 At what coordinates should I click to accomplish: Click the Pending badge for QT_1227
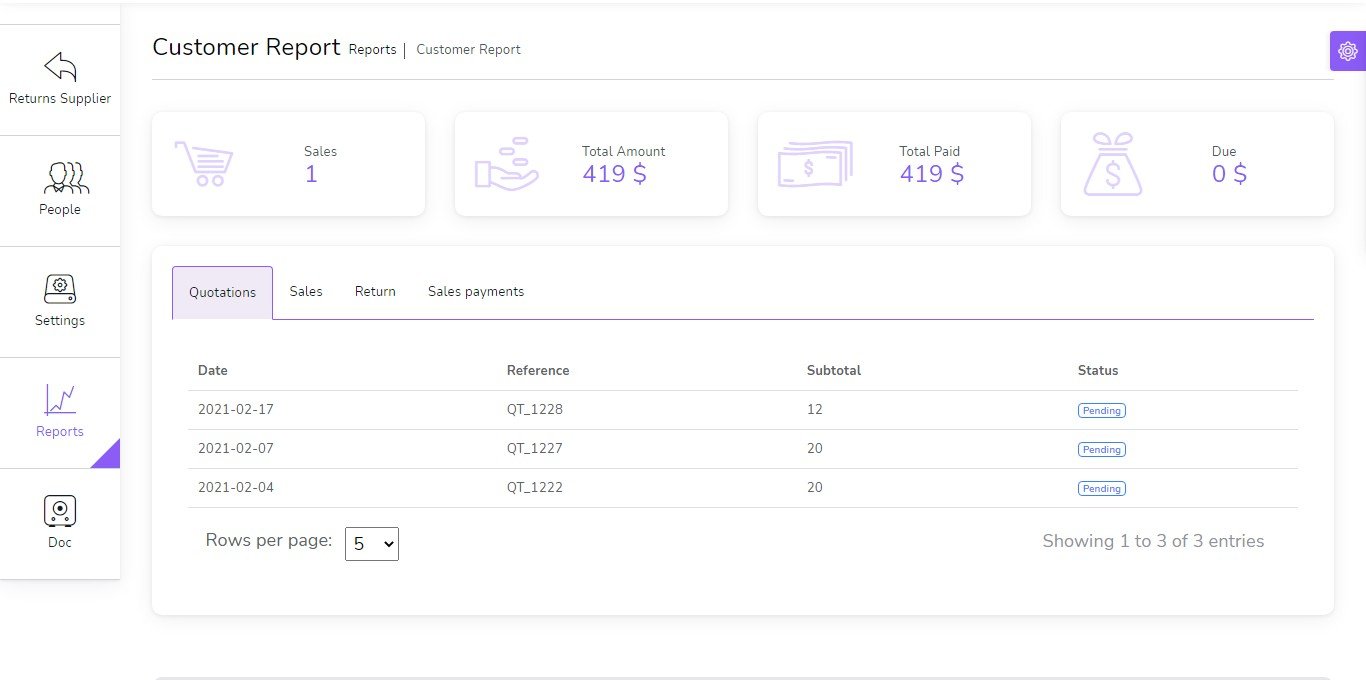[x=1101, y=450]
